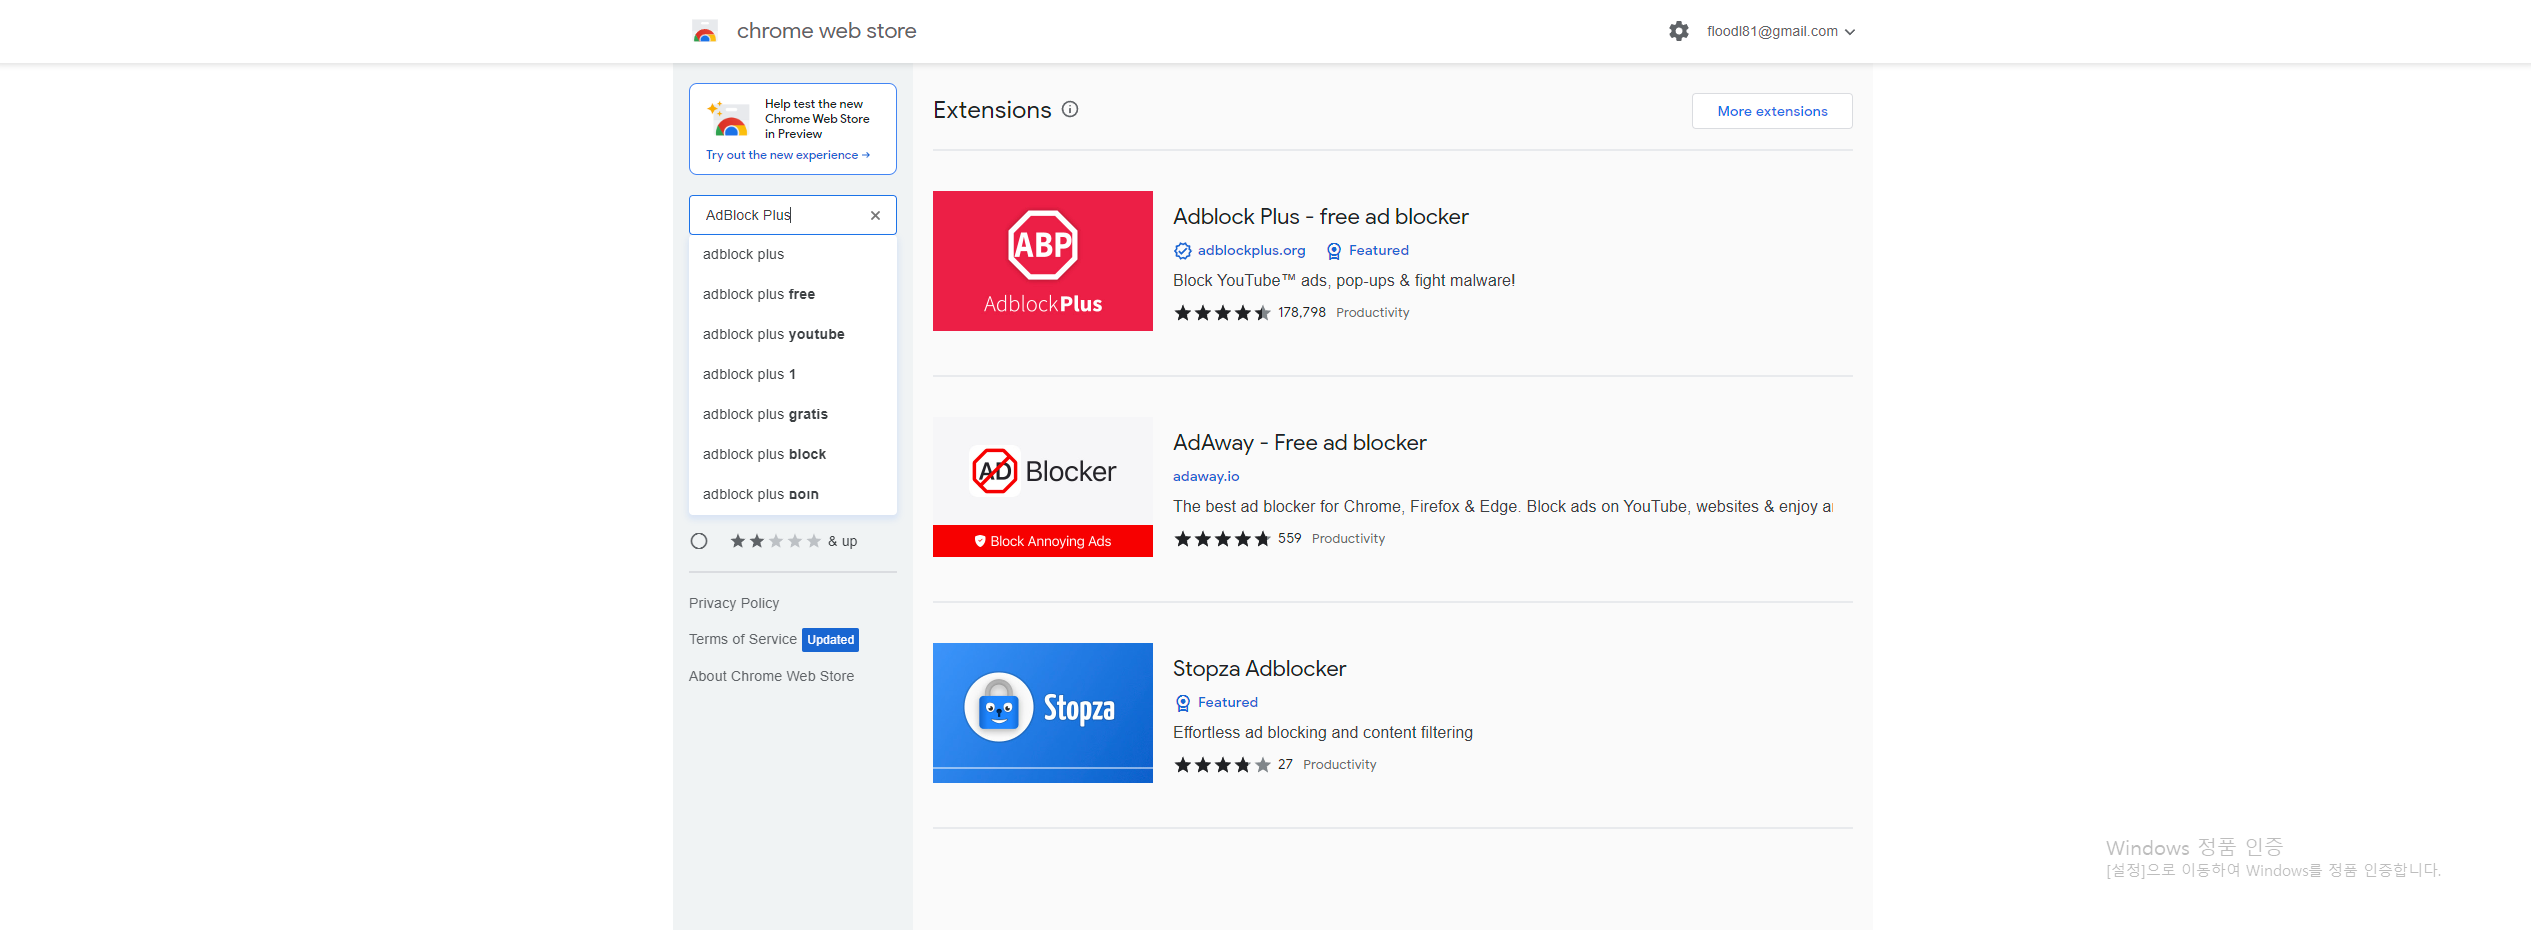Click Productivity category on AdAway

click(x=1348, y=539)
